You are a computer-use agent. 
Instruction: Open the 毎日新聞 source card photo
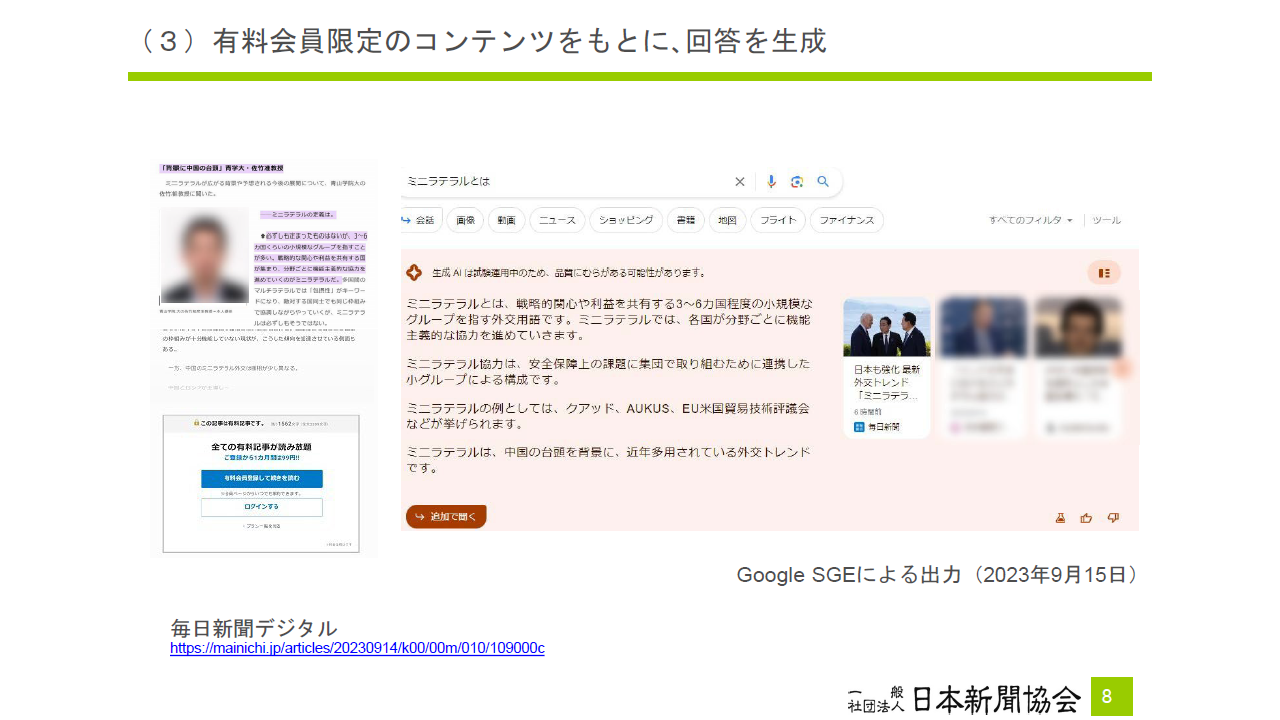point(887,327)
